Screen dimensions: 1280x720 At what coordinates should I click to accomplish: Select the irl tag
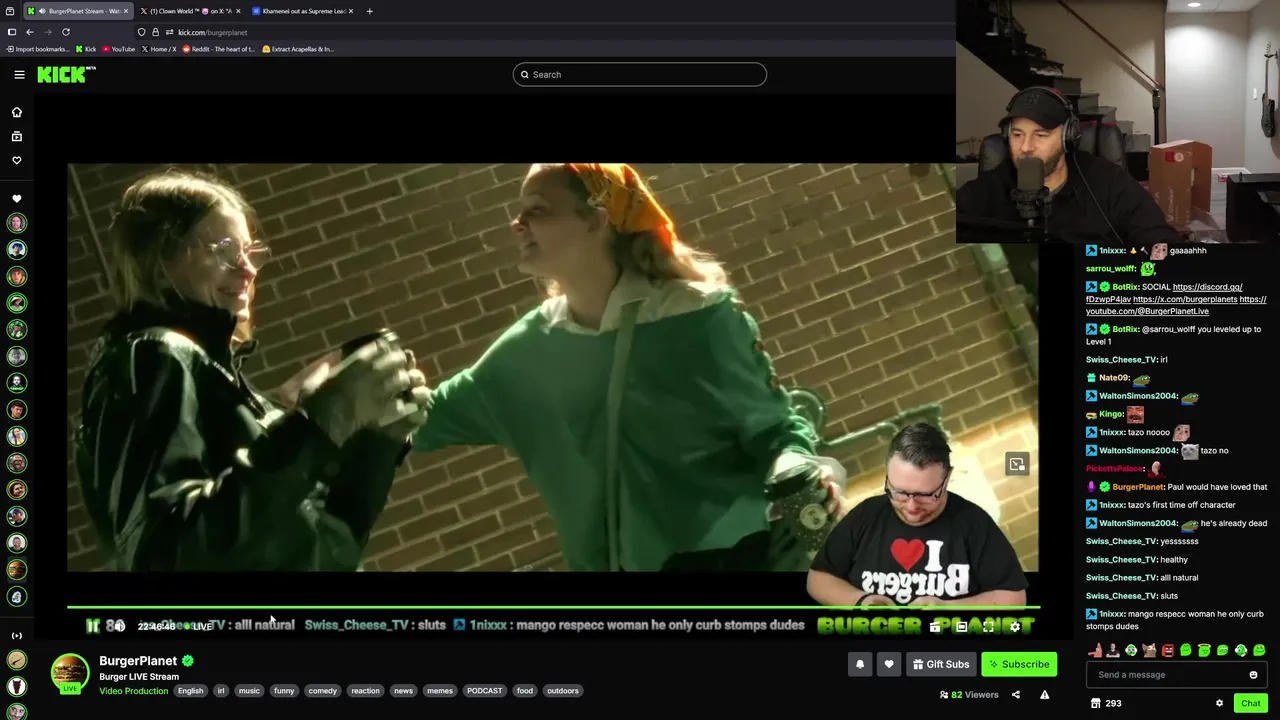click(221, 691)
